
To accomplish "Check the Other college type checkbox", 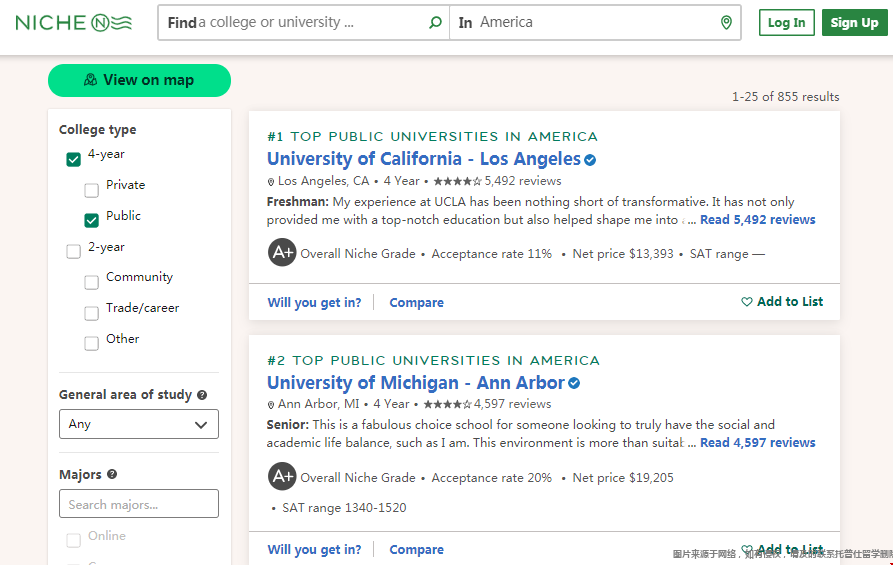I will pyautogui.click(x=91, y=343).
